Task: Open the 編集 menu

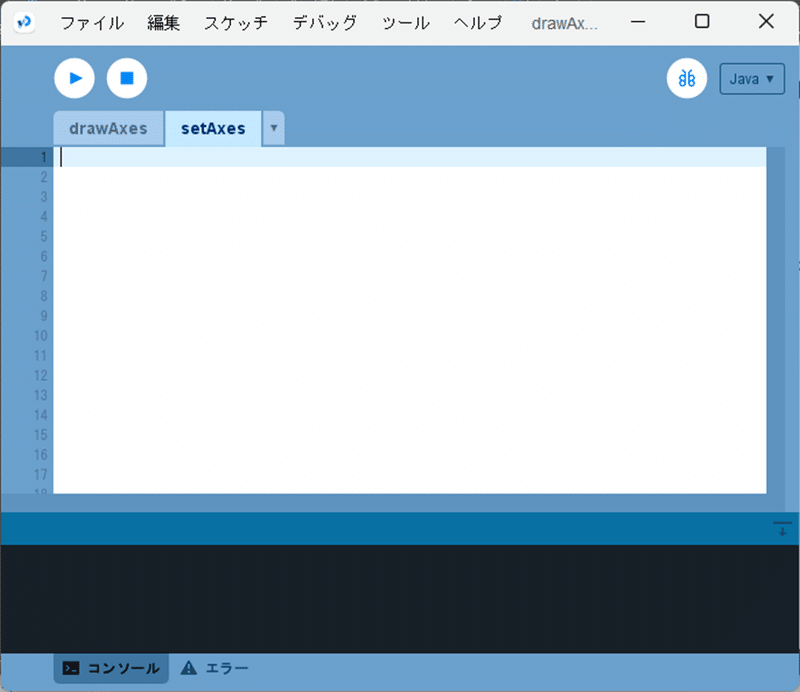Action: click(163, 23)
